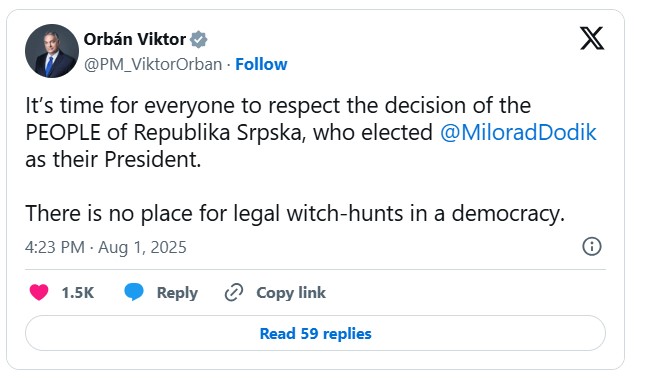
Task: Click the Copy link text label
Action: 291,293
